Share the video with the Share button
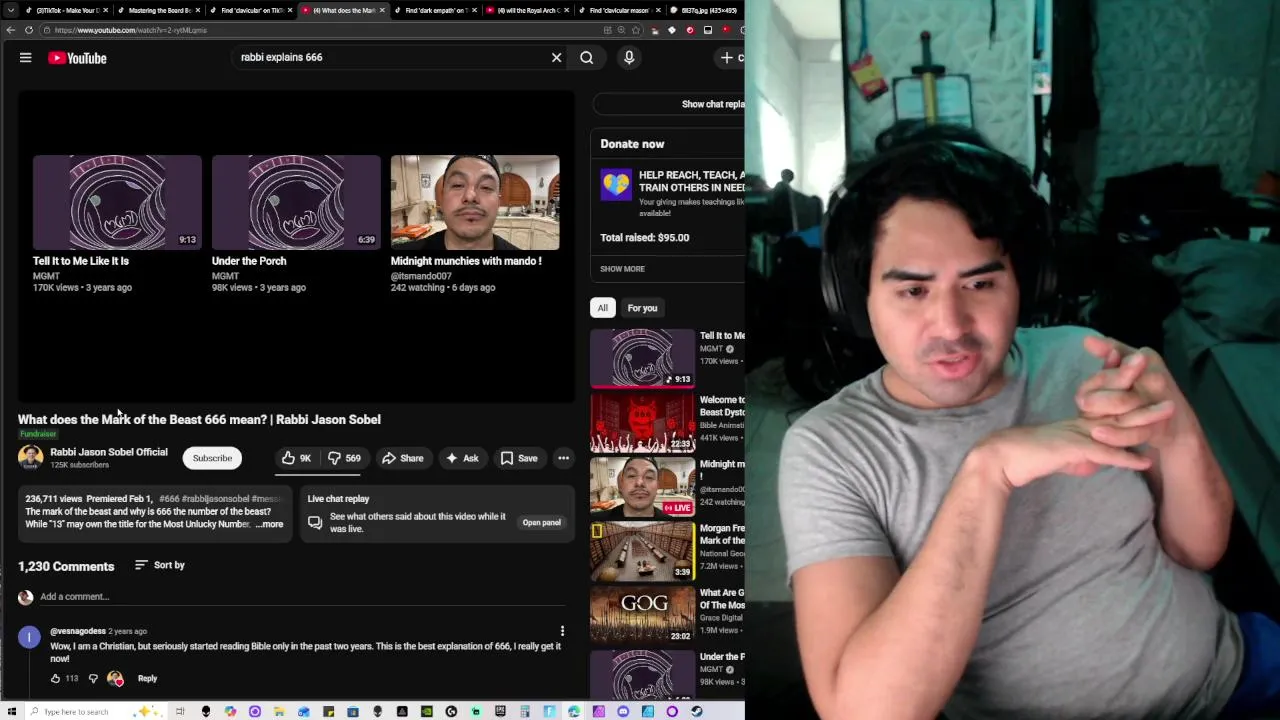This screenshot has height=720, width=1280. (x=403, y=458)
